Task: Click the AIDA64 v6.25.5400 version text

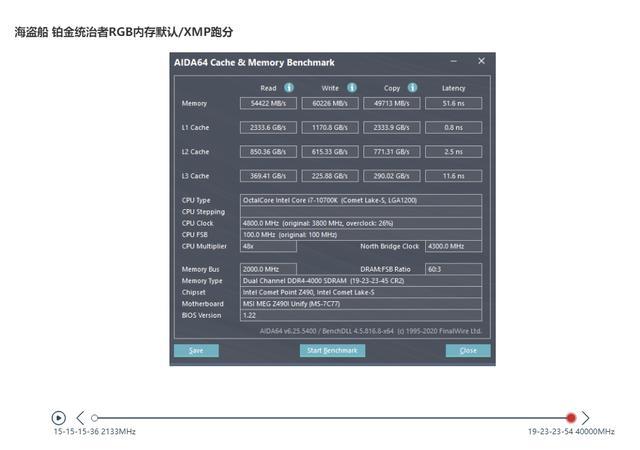Action: tap(370, 331)
